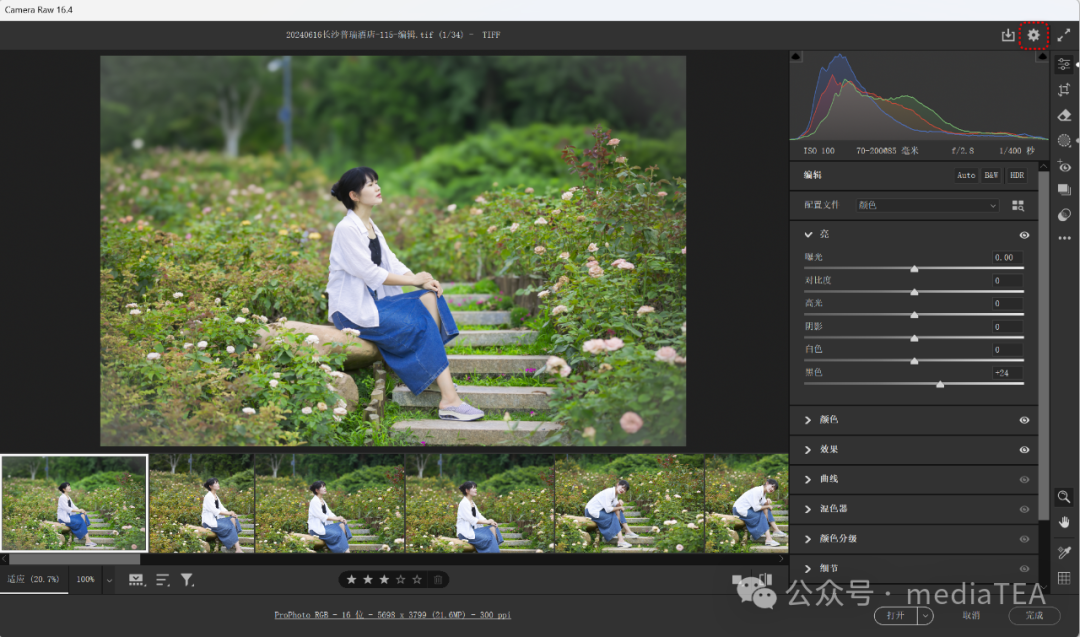Select the color sampler eyedropper tool
Image resolution: width=1080 pixels, height=637 pixels.
point(1064,552)
